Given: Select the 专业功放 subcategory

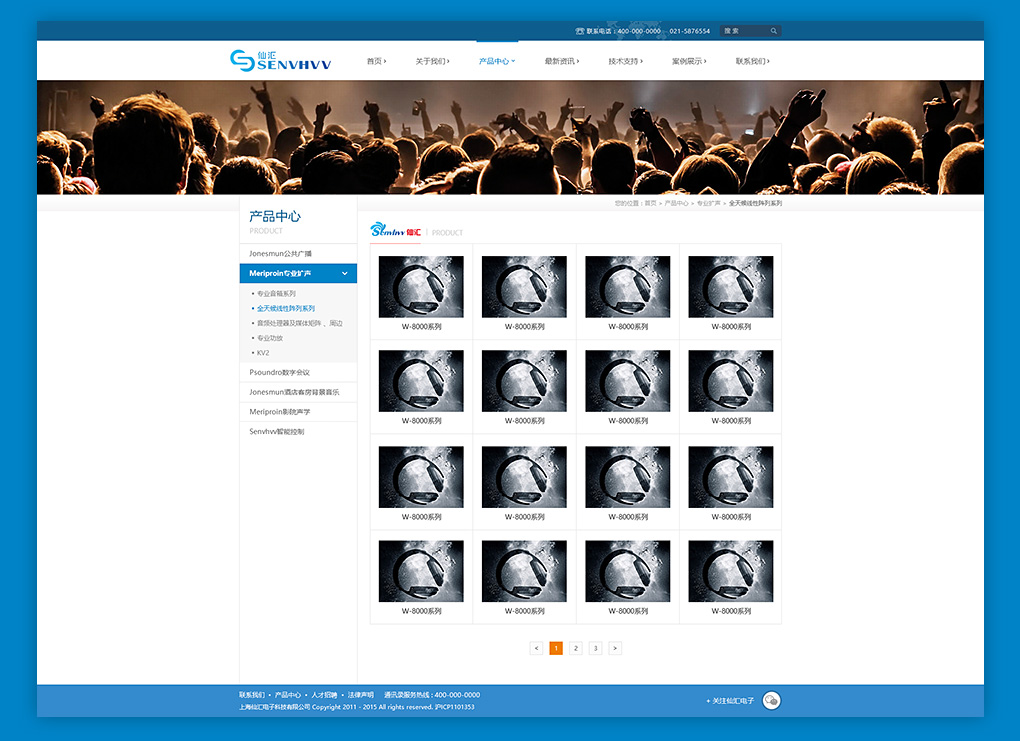Looking at the screenshot, I should point(269,338).
